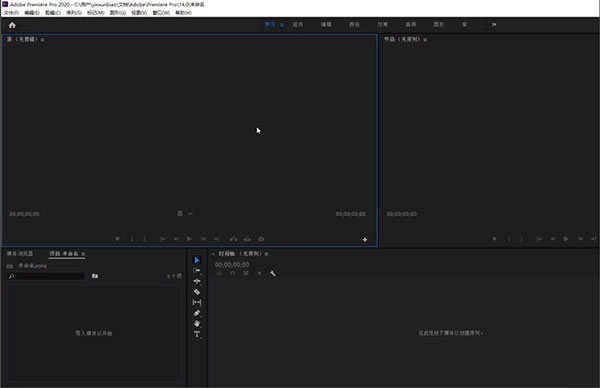Open the Source monitor button editor plus icon
600x388 pixels.
pos(365,240)
